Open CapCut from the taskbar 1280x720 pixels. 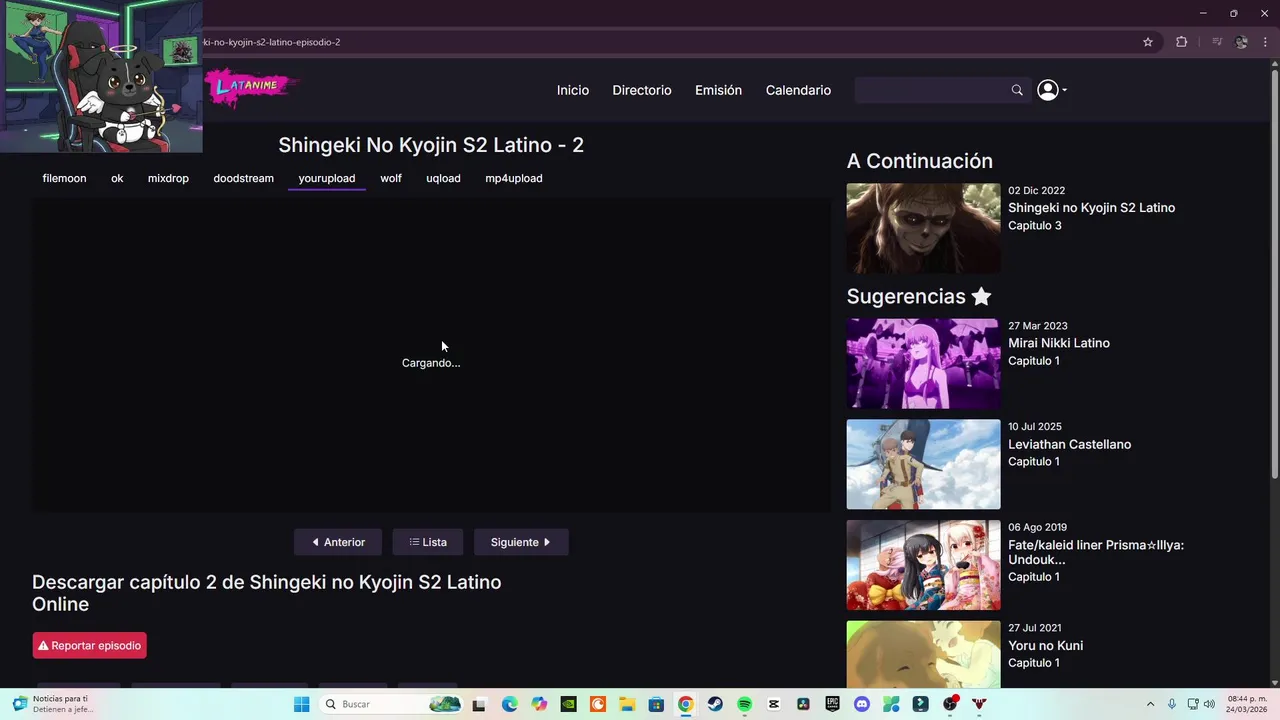774,704
